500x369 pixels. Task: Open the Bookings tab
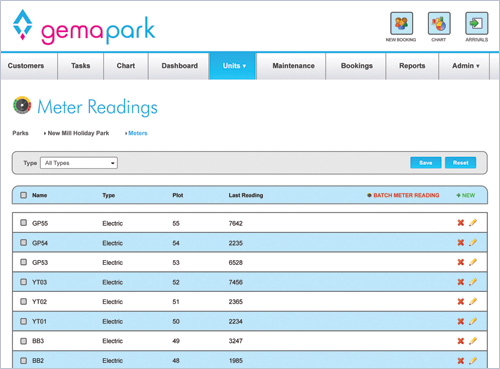(357, 66)
